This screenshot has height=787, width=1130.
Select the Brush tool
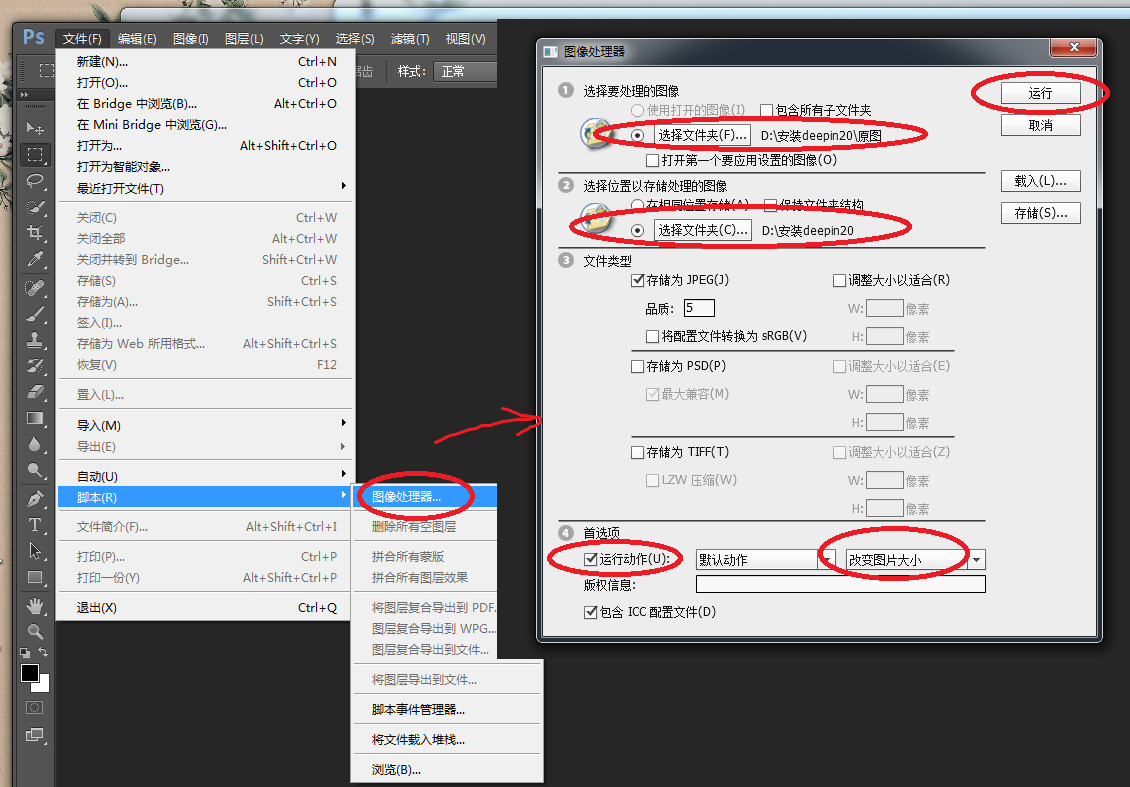coord(35,314)
